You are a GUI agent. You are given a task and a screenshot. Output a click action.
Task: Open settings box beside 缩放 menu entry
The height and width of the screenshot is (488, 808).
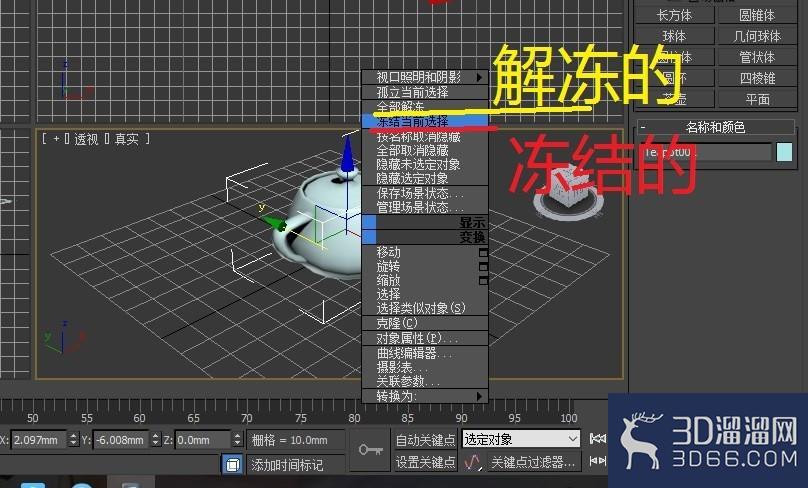[483, 280]
